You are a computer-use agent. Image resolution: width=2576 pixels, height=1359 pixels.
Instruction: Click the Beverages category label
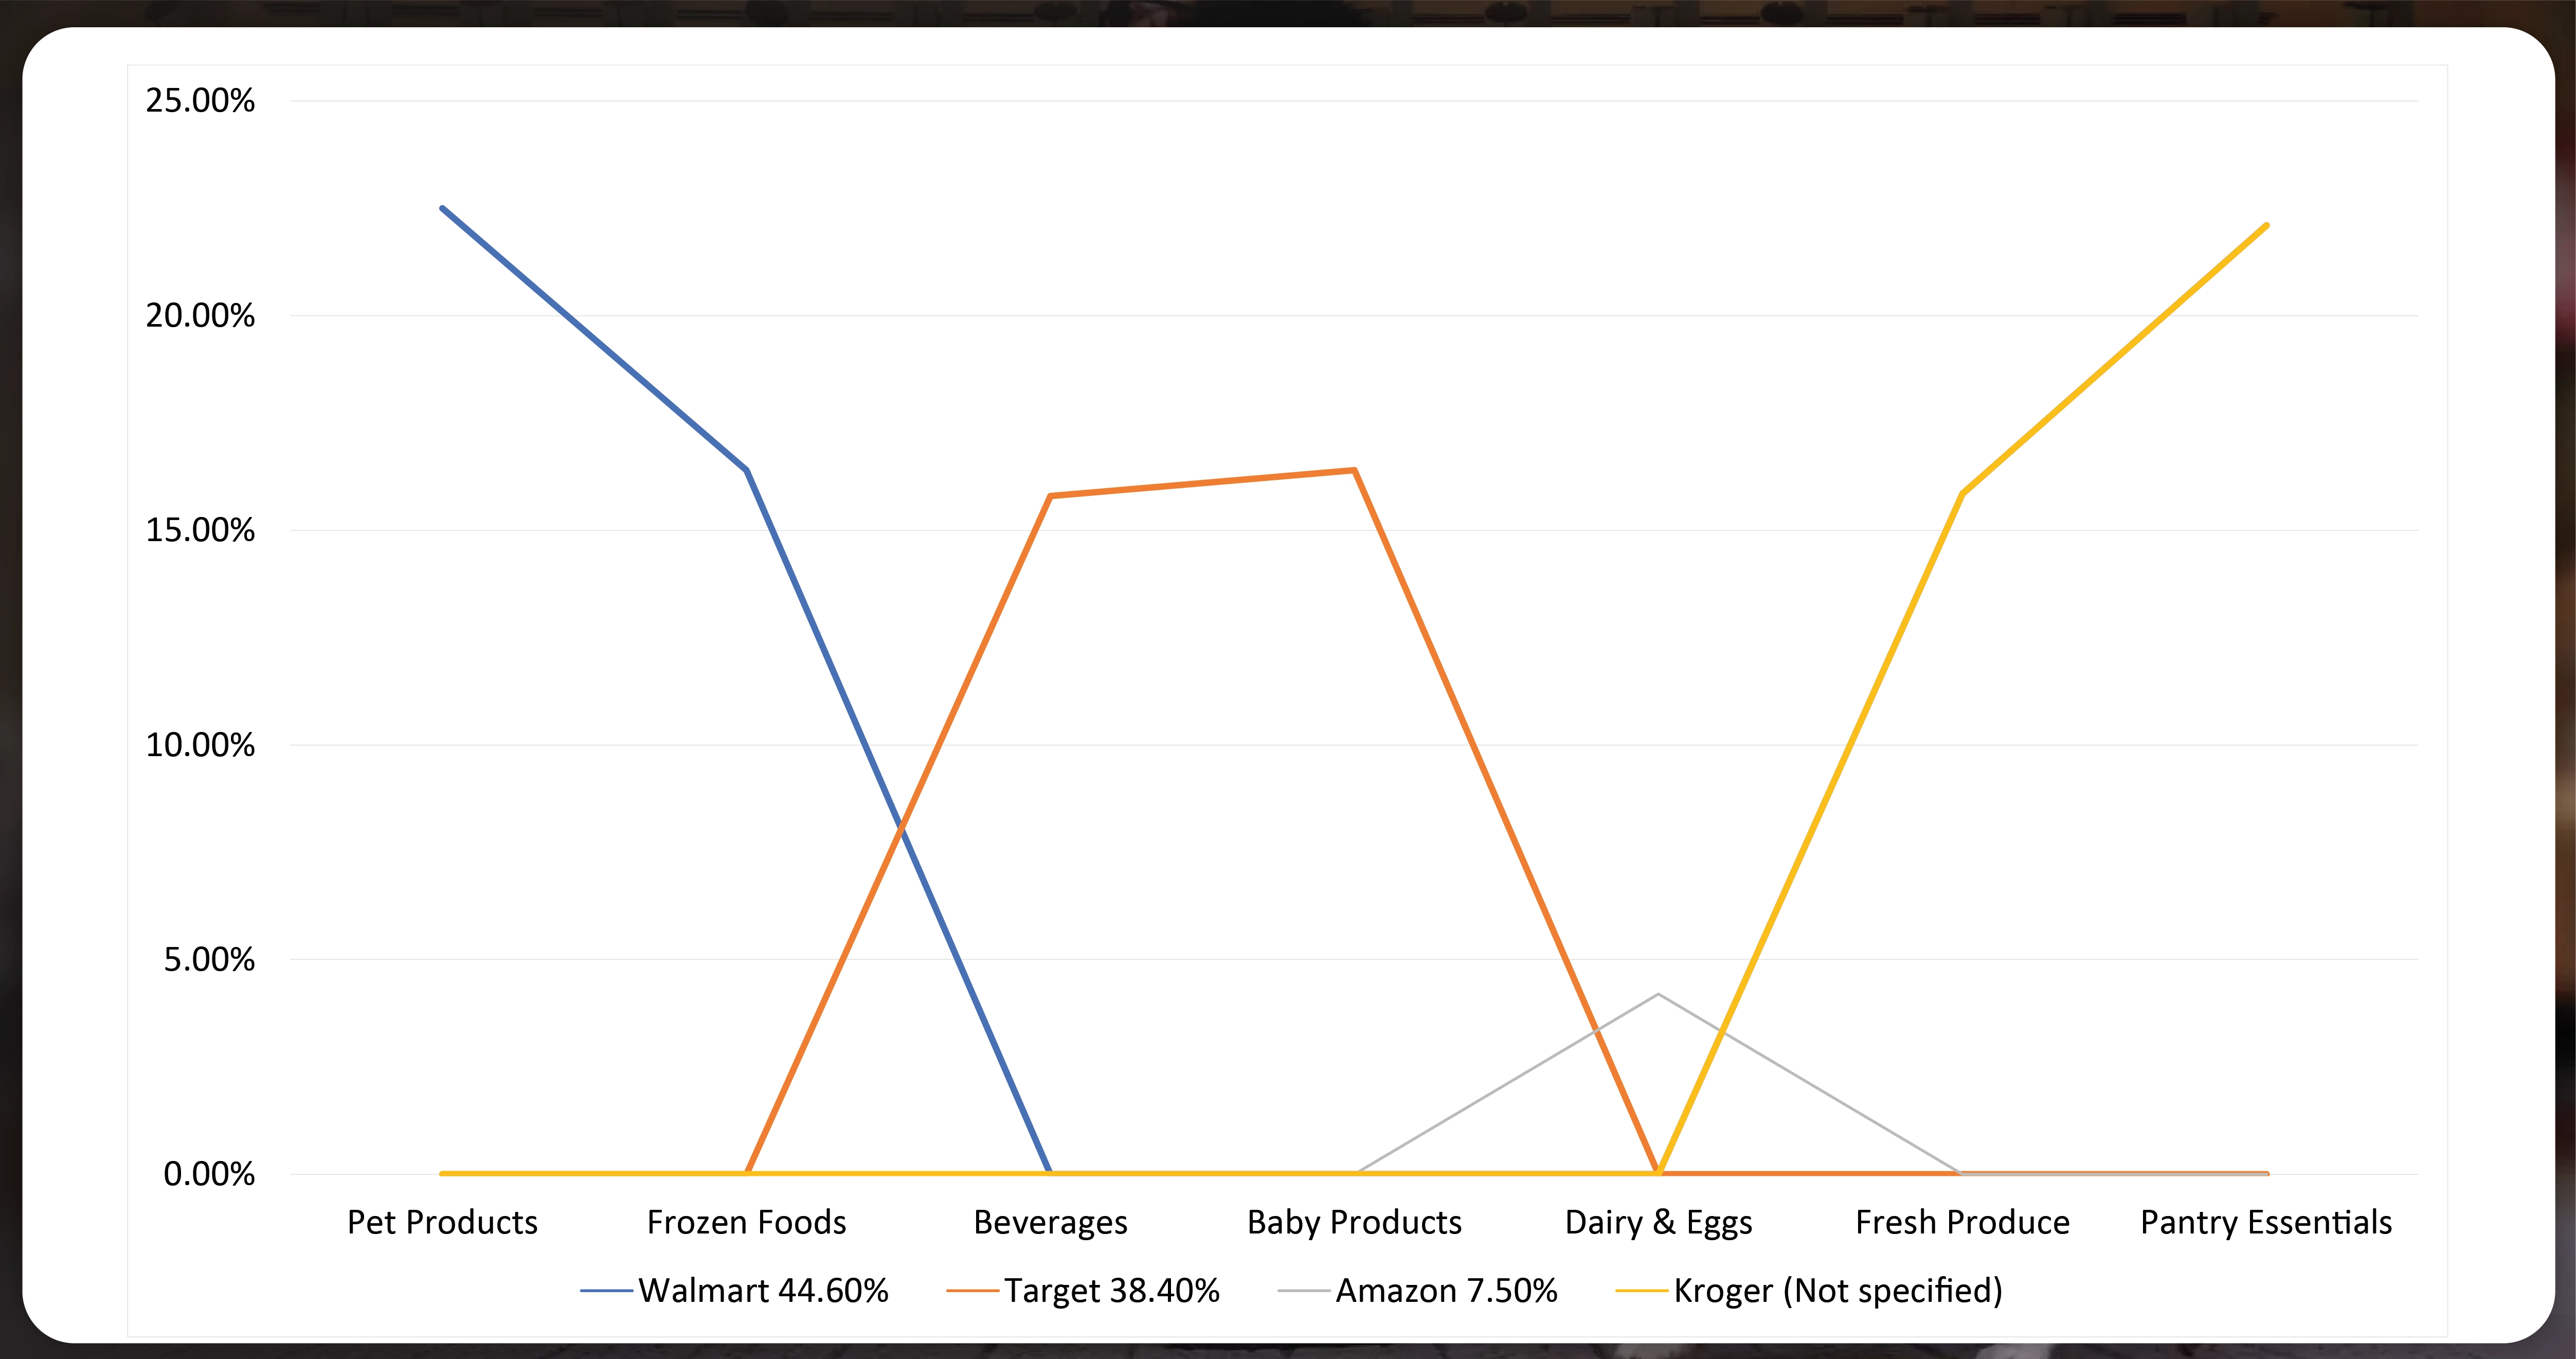1050,1223
